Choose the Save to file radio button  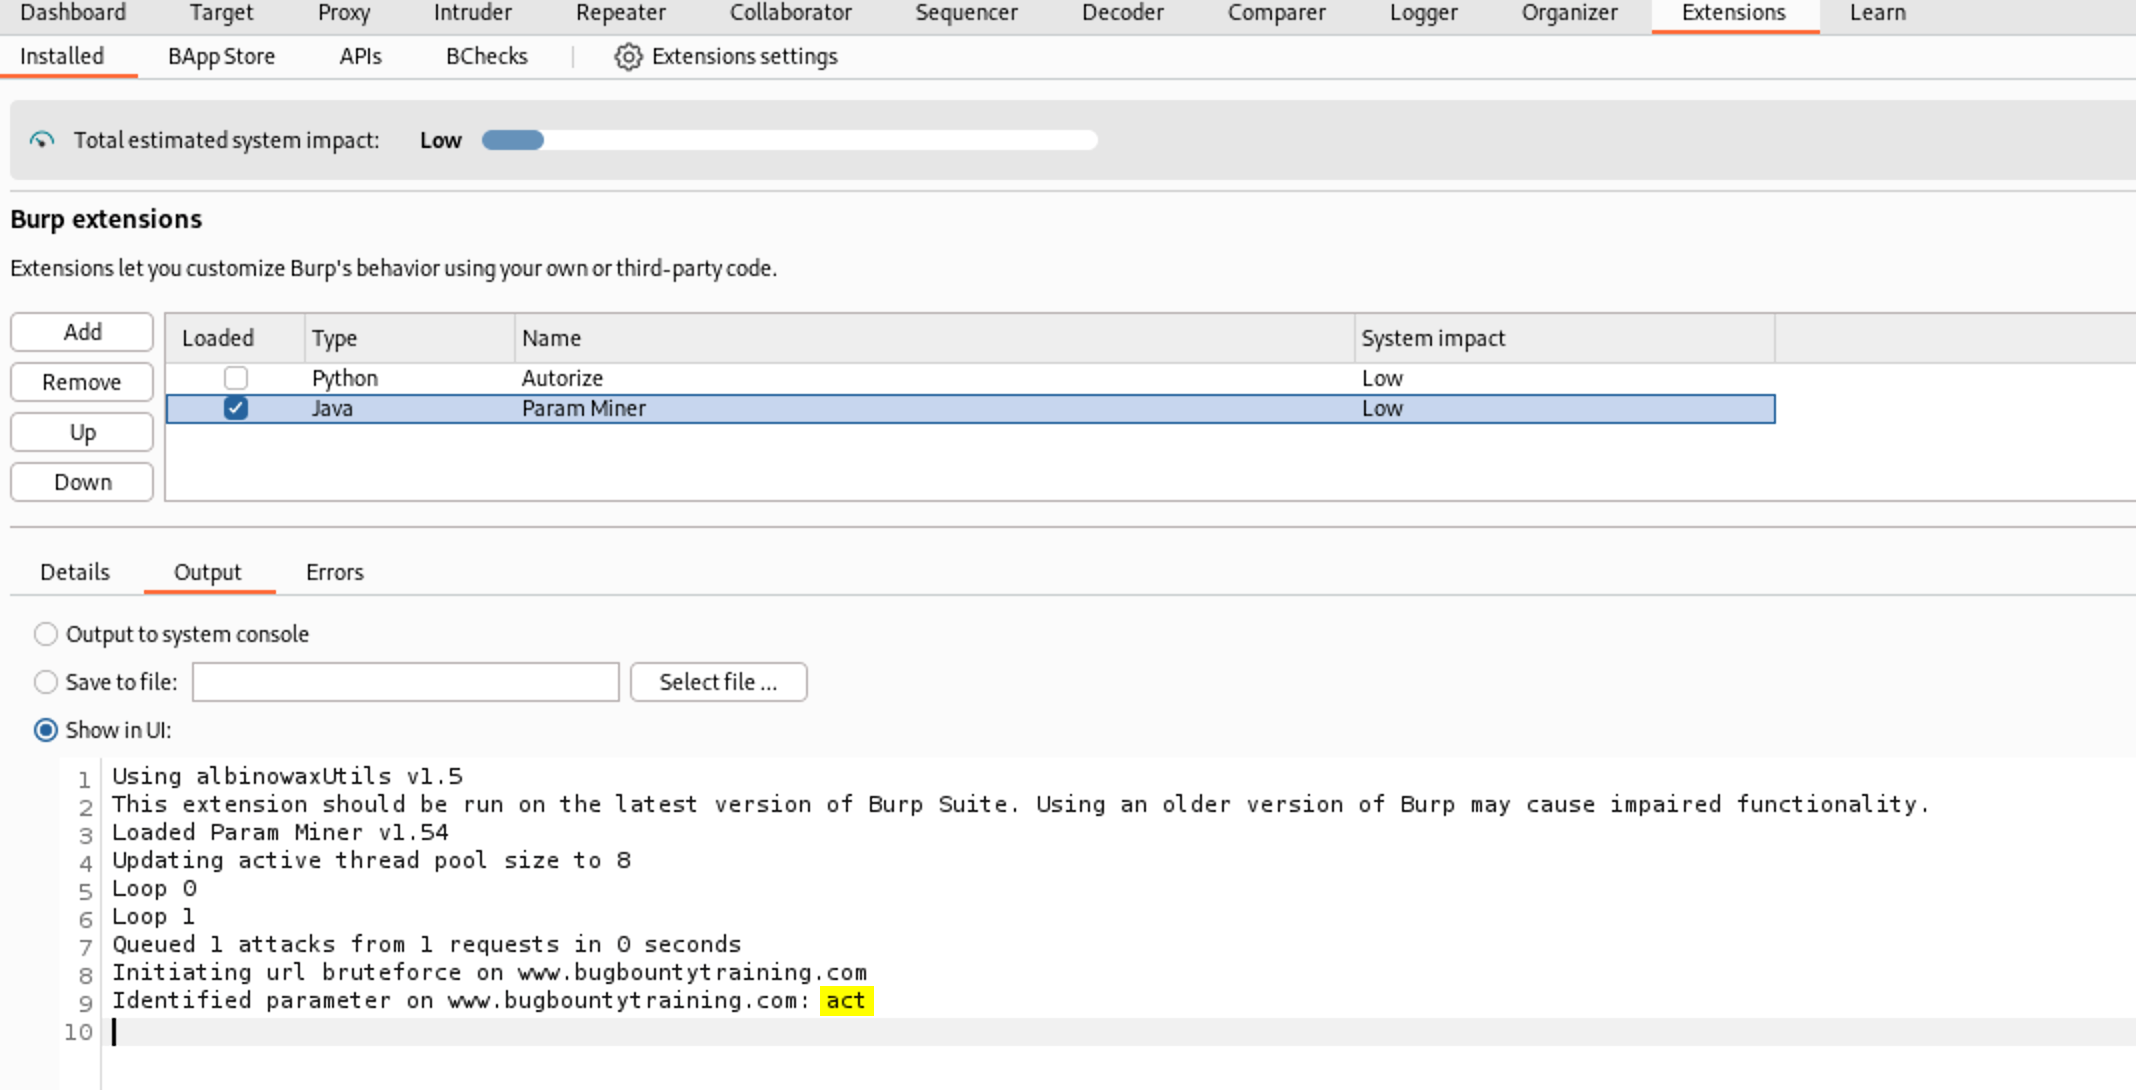[x=46, y=682]
